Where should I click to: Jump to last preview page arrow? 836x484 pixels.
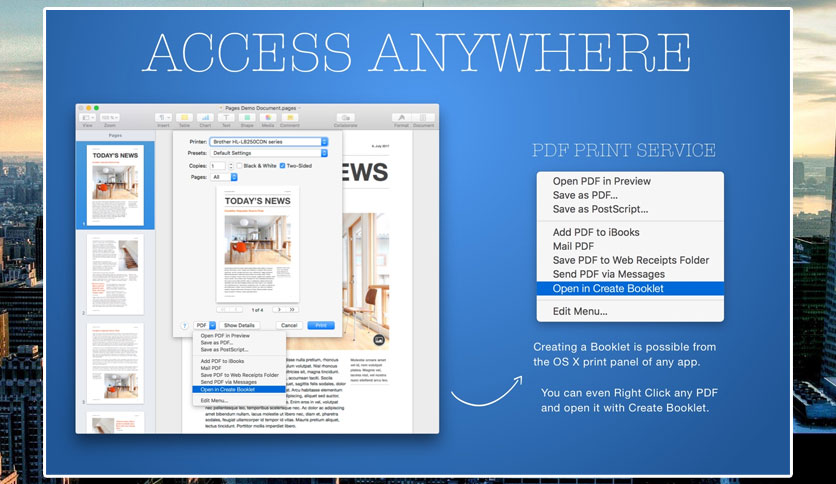(x=292, y=309)
